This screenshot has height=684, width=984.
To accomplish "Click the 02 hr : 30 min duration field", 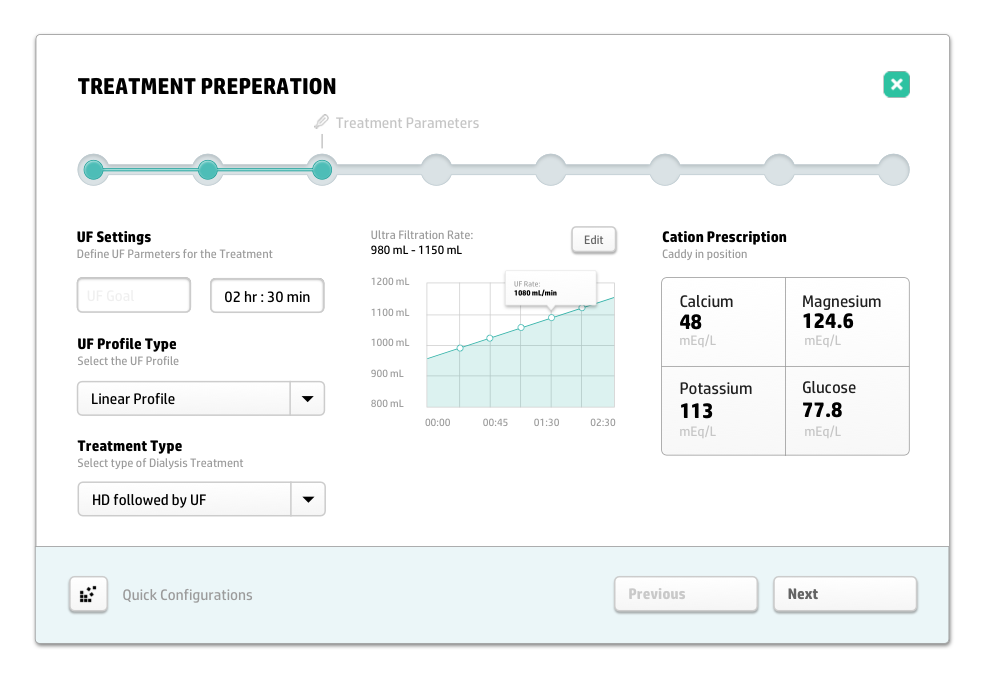I will point(267,296).
